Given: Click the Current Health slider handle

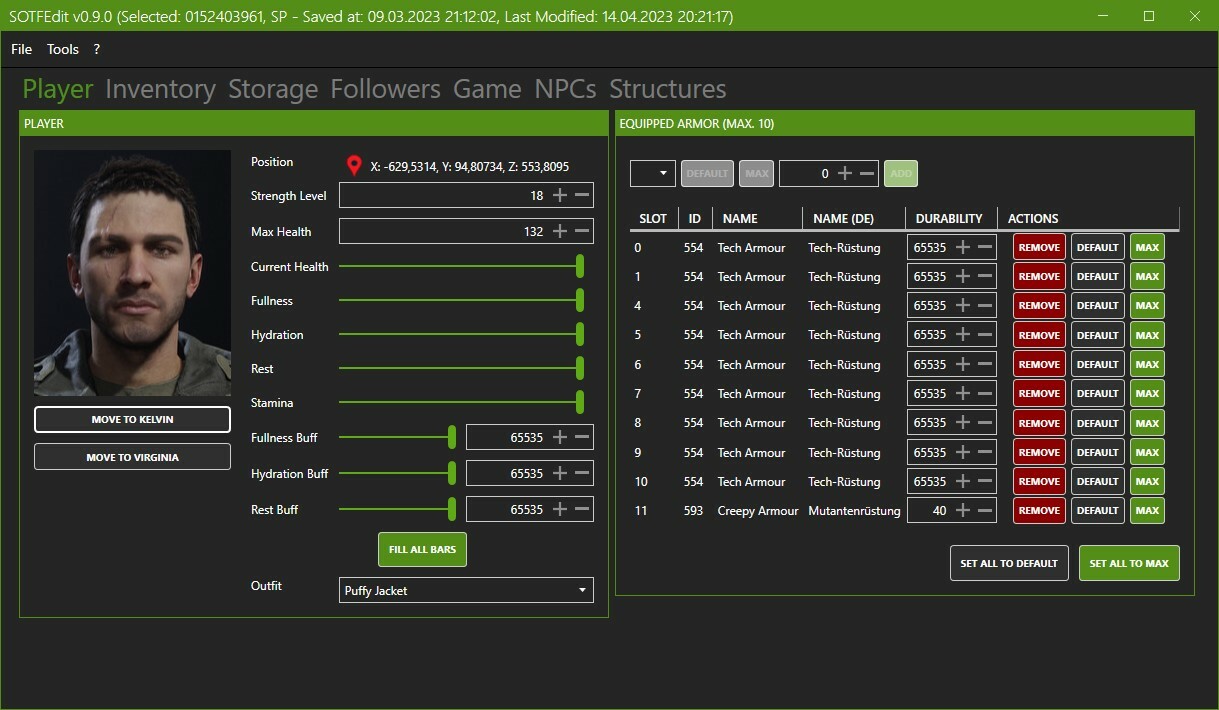Looking at the screenshot, I should pyautogui.click(x=580, y=266).
